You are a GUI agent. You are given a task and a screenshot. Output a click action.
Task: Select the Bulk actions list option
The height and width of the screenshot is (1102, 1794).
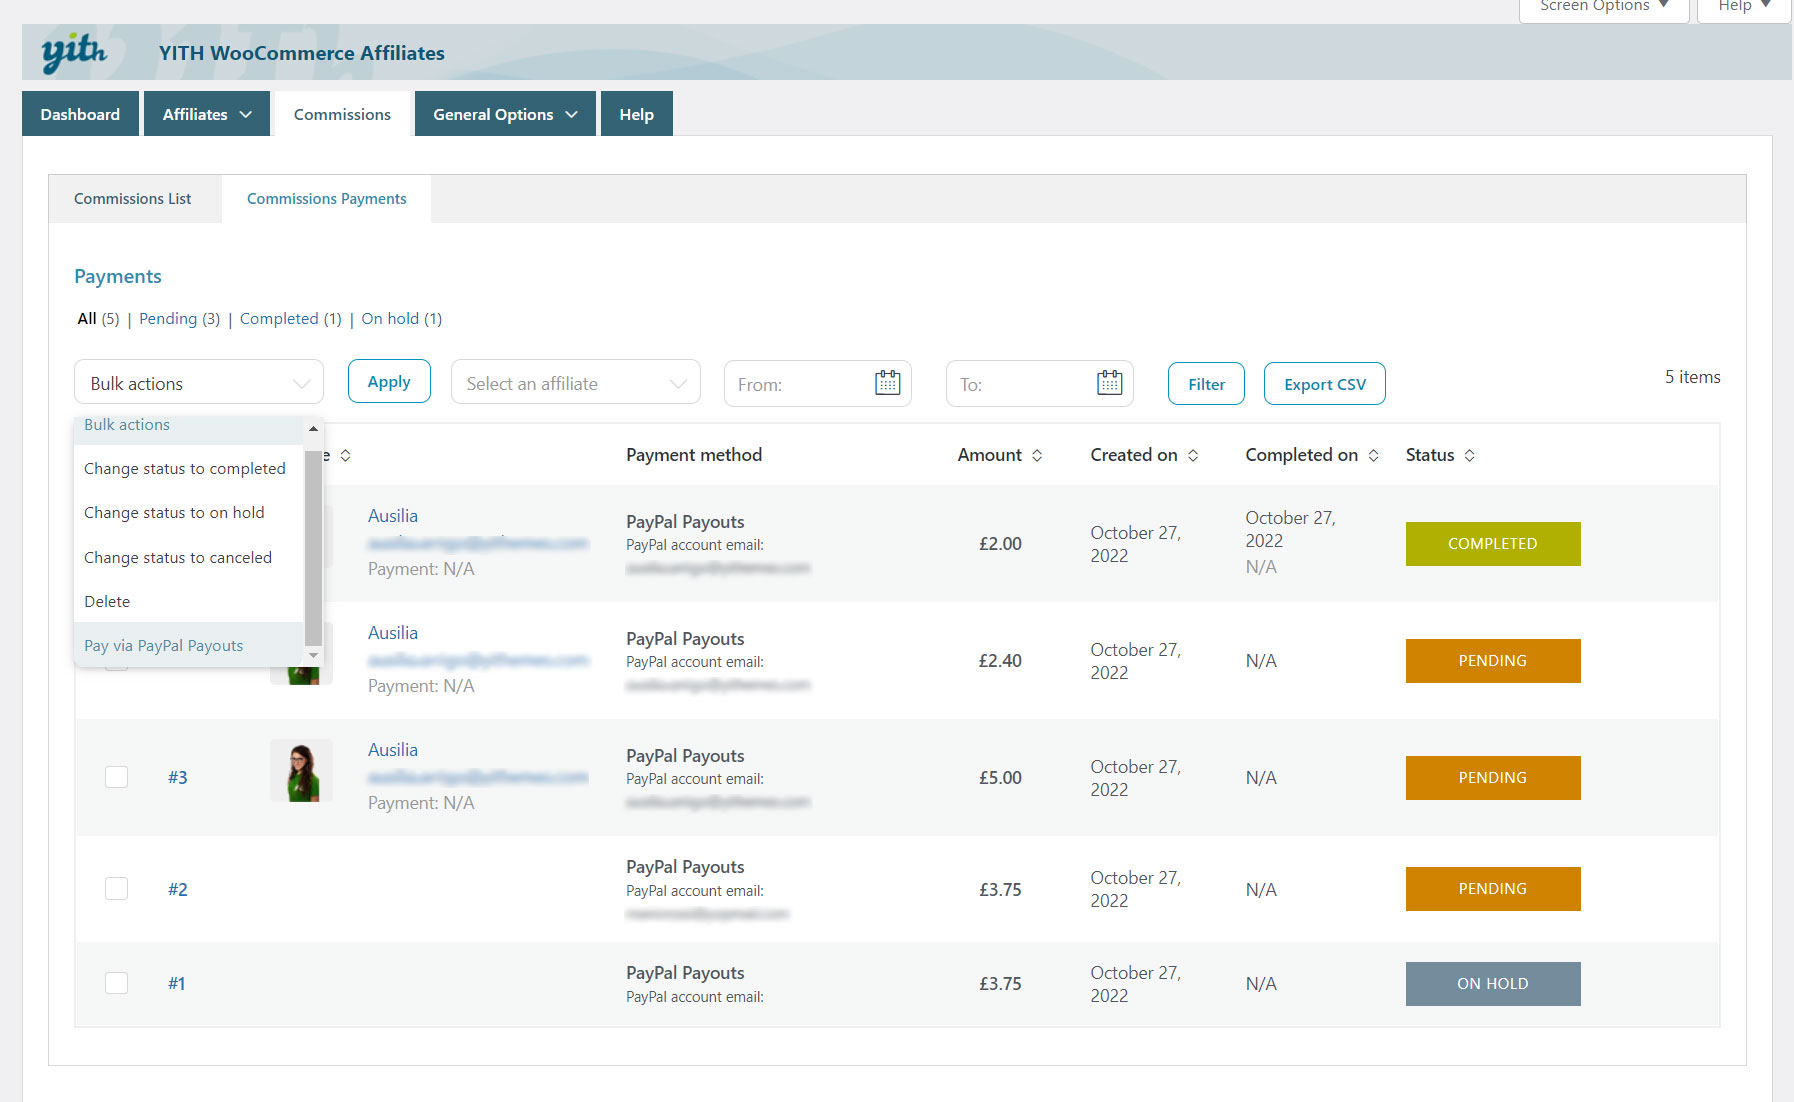188,429
